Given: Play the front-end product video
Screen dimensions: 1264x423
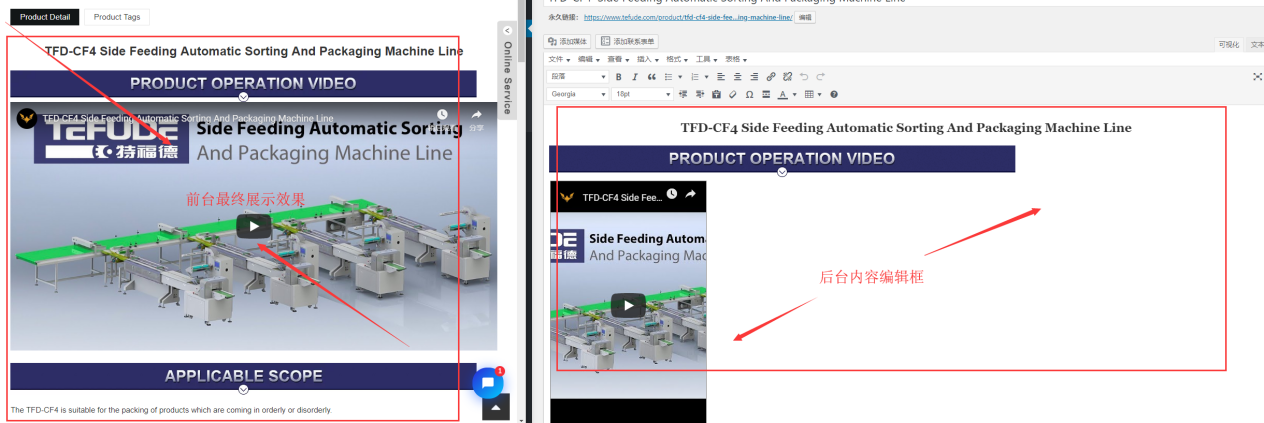Looking at the screenshot, I should (254, 226).
